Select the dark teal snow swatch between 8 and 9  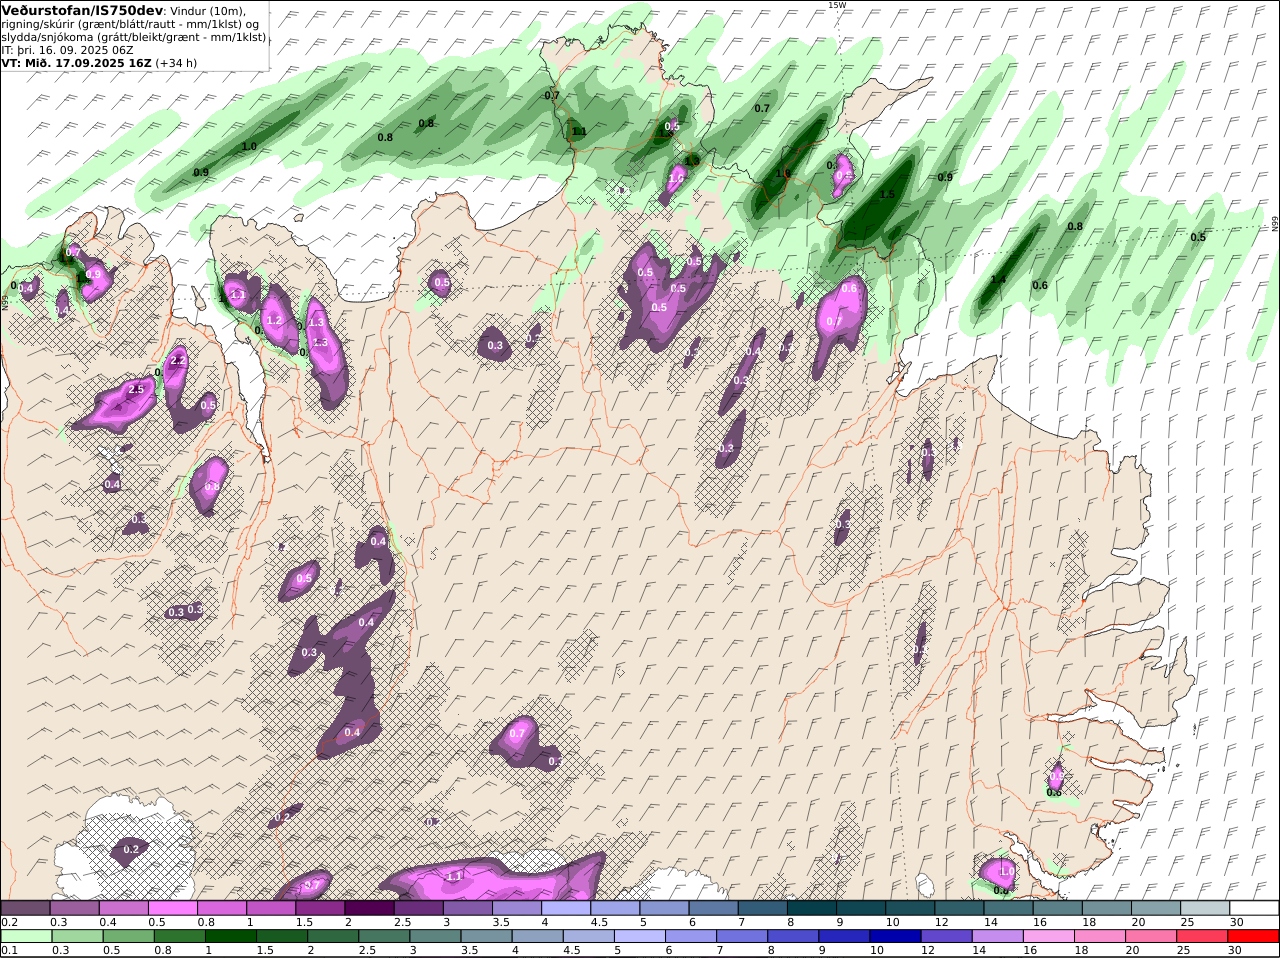[811, 907]
